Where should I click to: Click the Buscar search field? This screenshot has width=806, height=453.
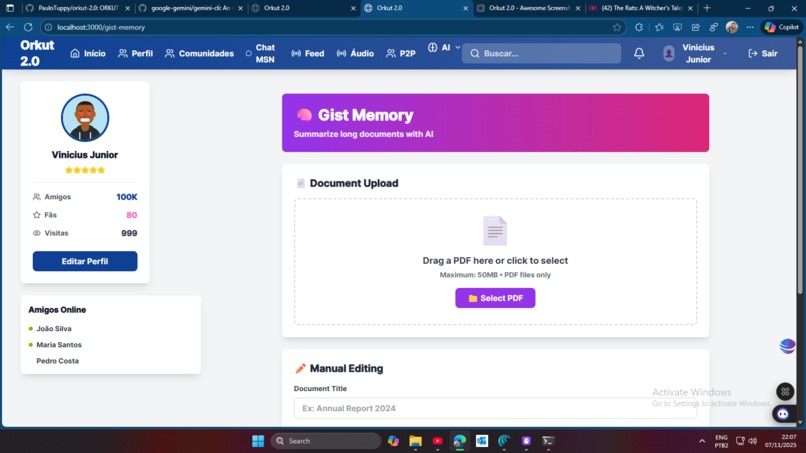point(541,53)
